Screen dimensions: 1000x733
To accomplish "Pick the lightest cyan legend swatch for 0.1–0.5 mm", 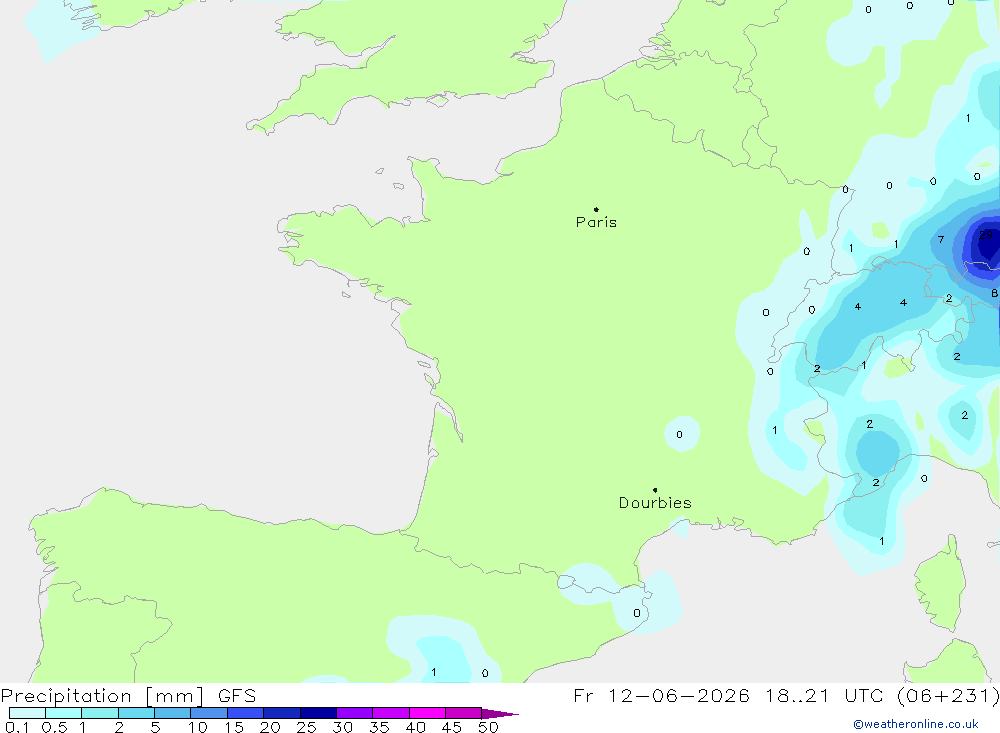I will 27,713.
